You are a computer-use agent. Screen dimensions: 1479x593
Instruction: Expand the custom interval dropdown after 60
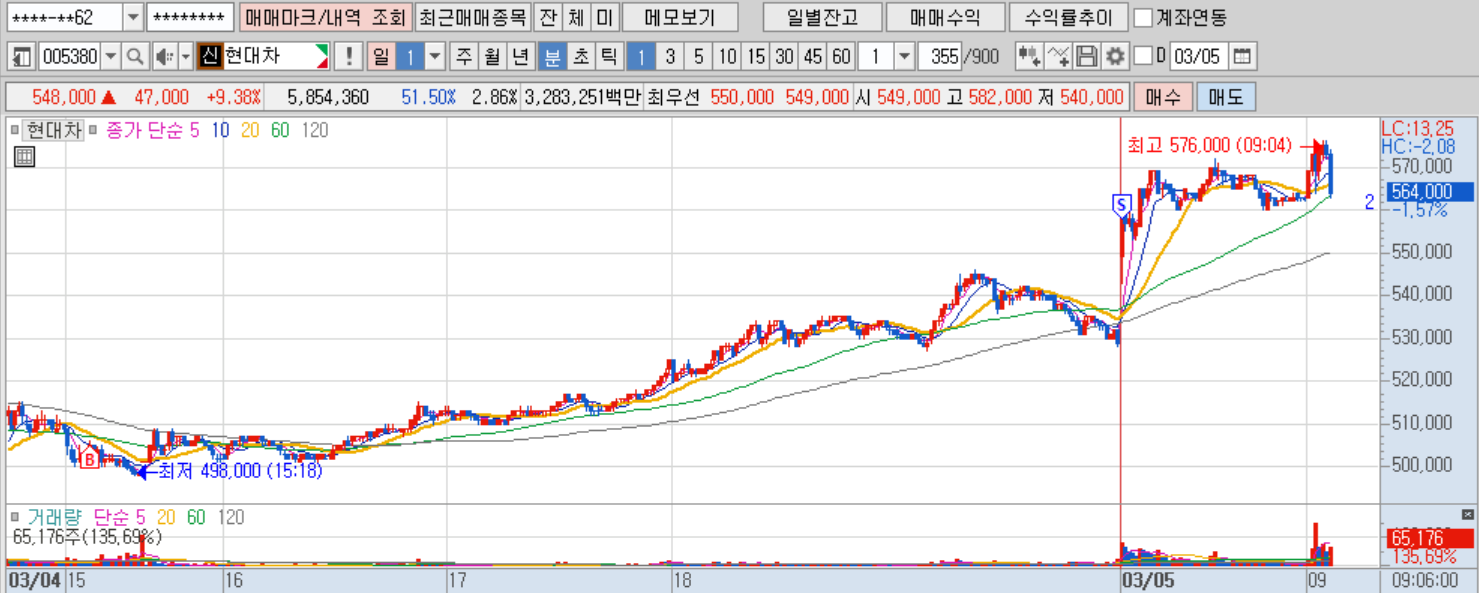coord(904,56)
